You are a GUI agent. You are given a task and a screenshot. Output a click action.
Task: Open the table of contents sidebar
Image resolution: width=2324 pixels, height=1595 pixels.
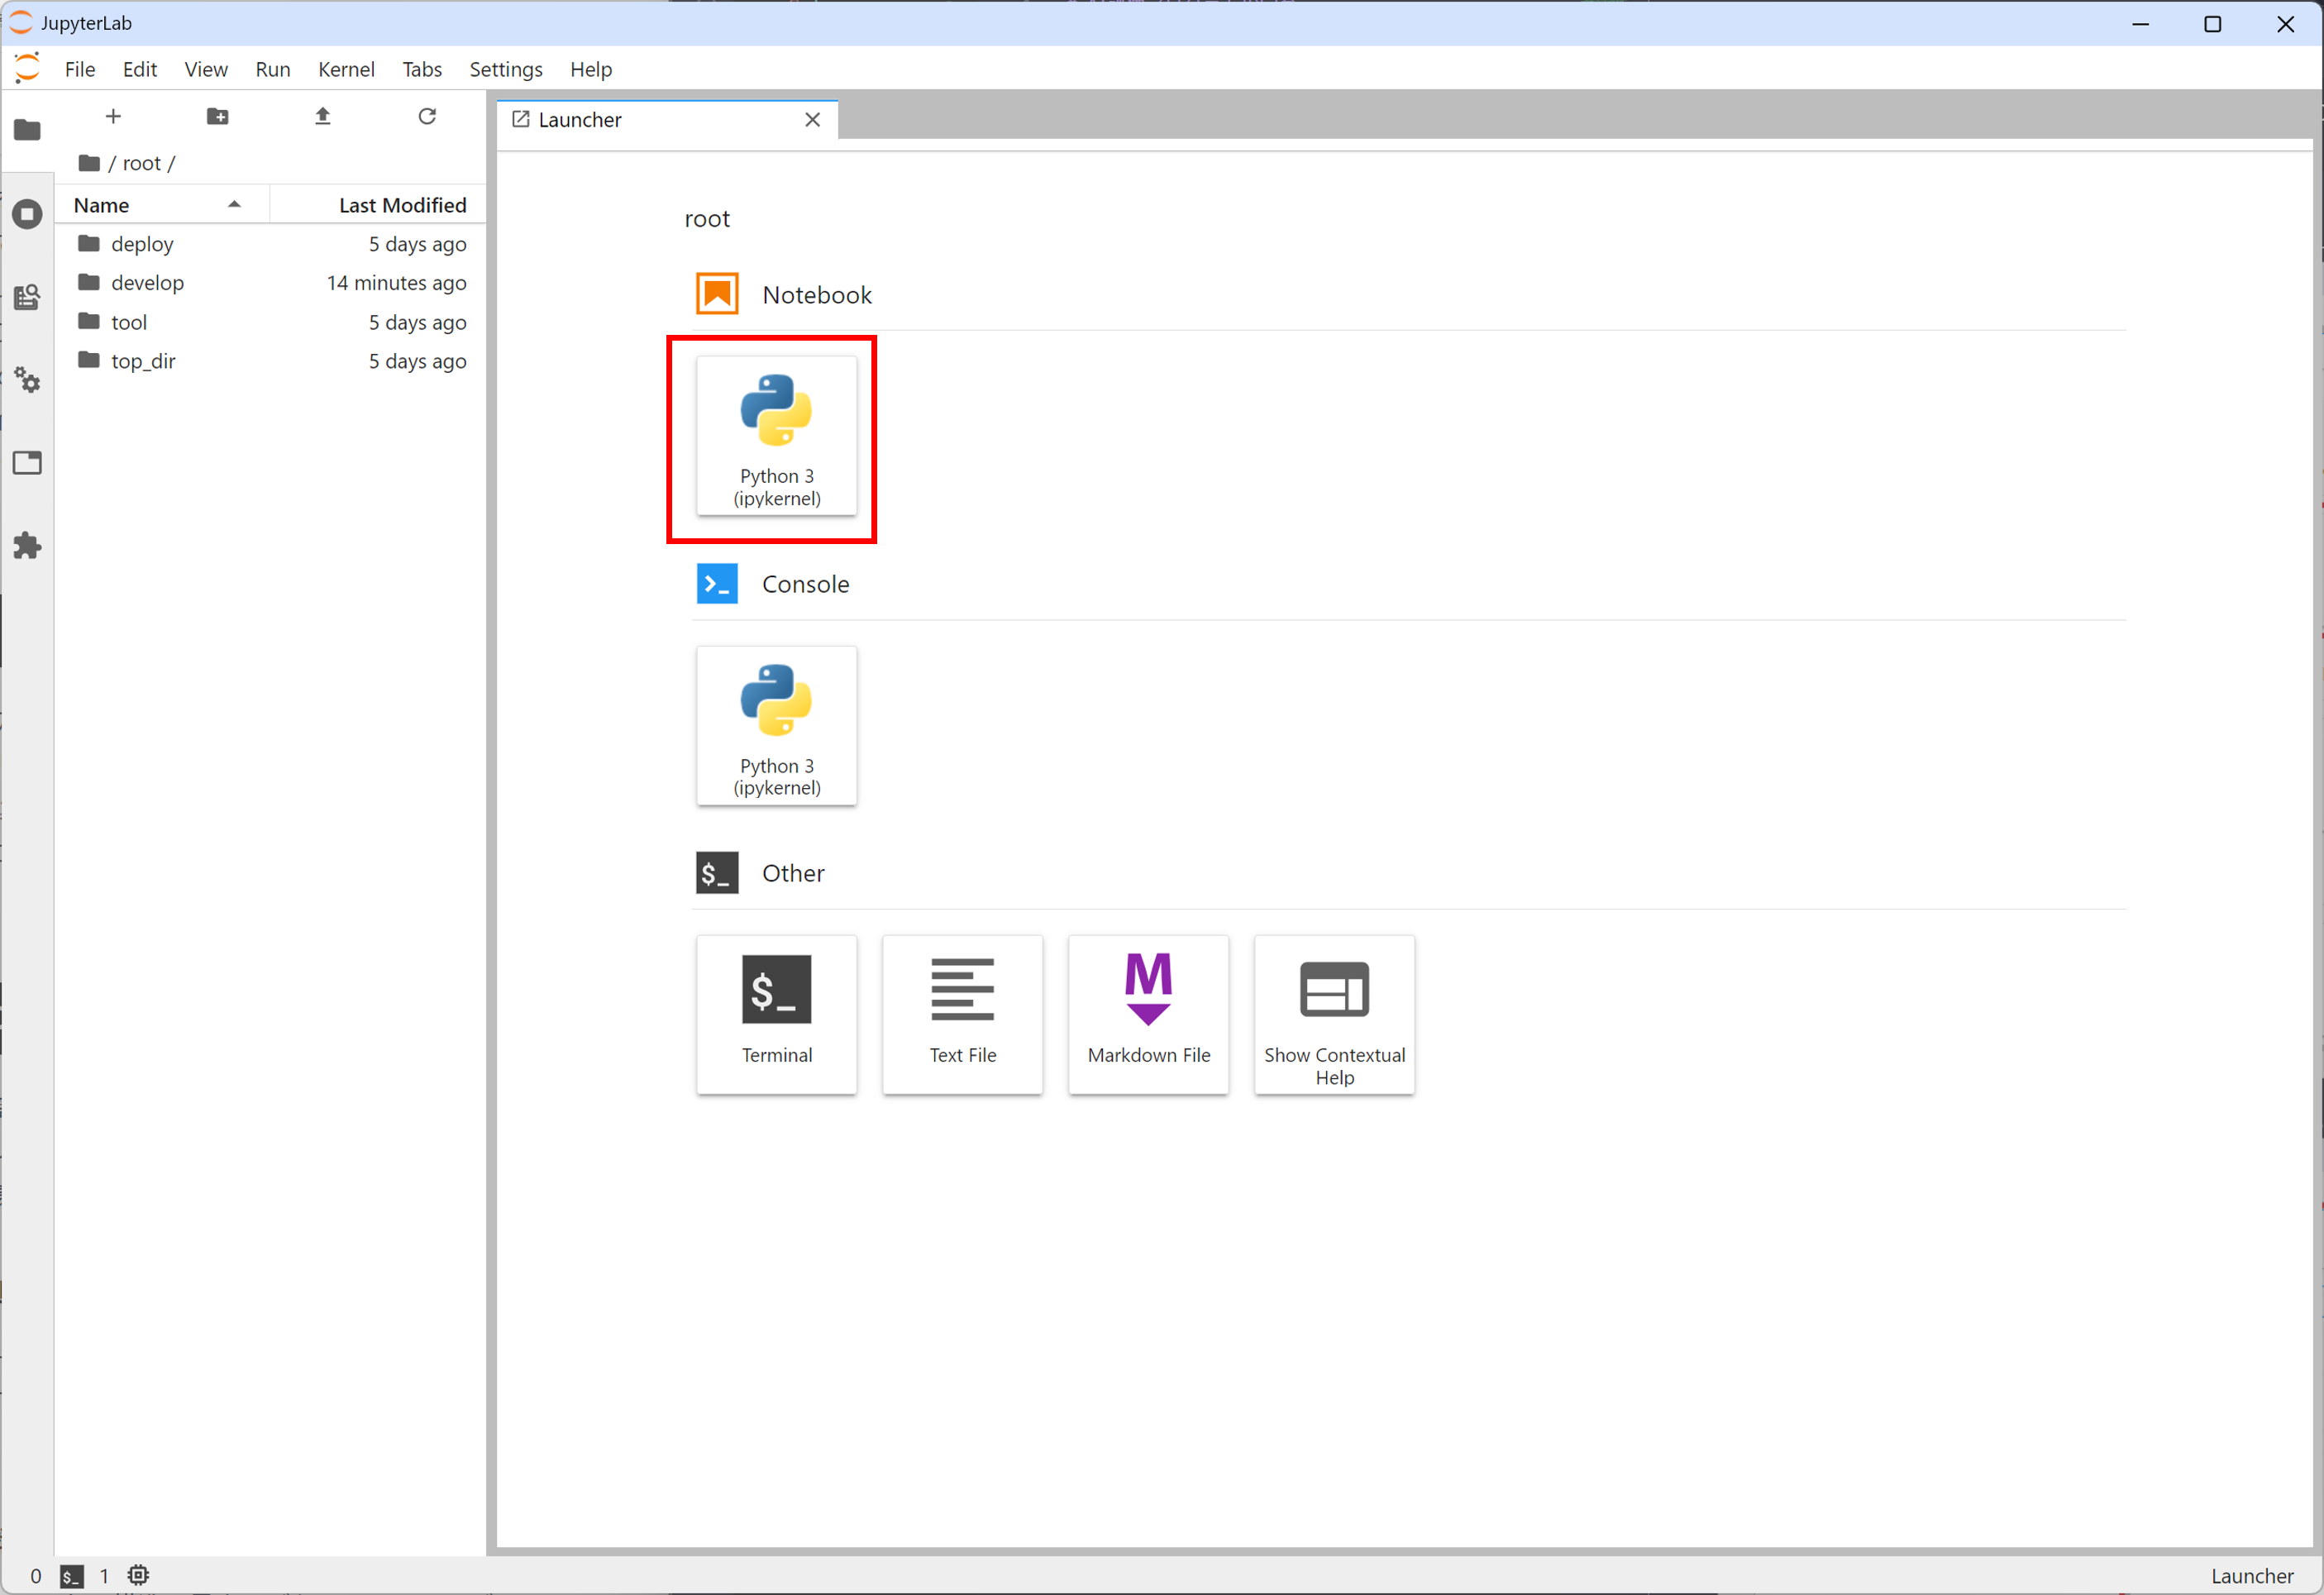tap(27, 296)
